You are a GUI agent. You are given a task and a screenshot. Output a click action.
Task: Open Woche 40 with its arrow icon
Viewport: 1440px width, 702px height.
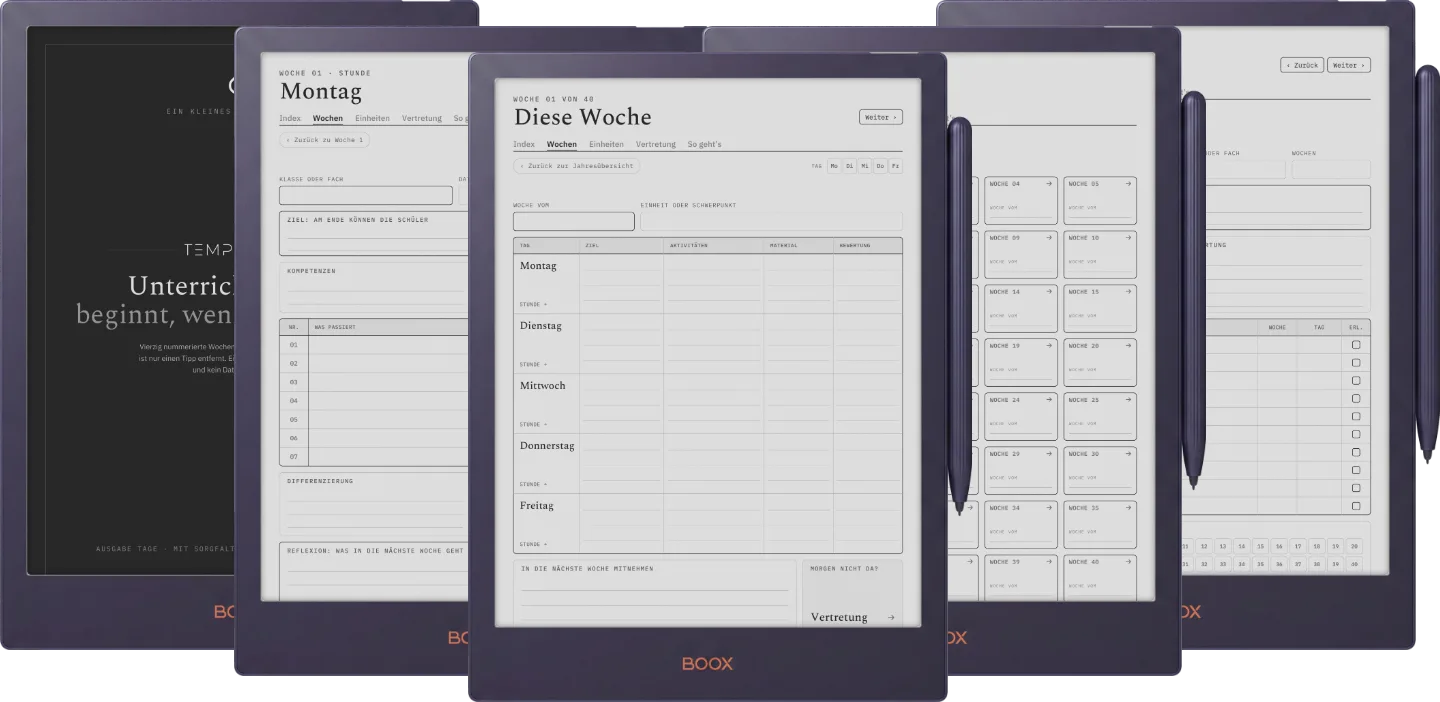[1128, 561]
